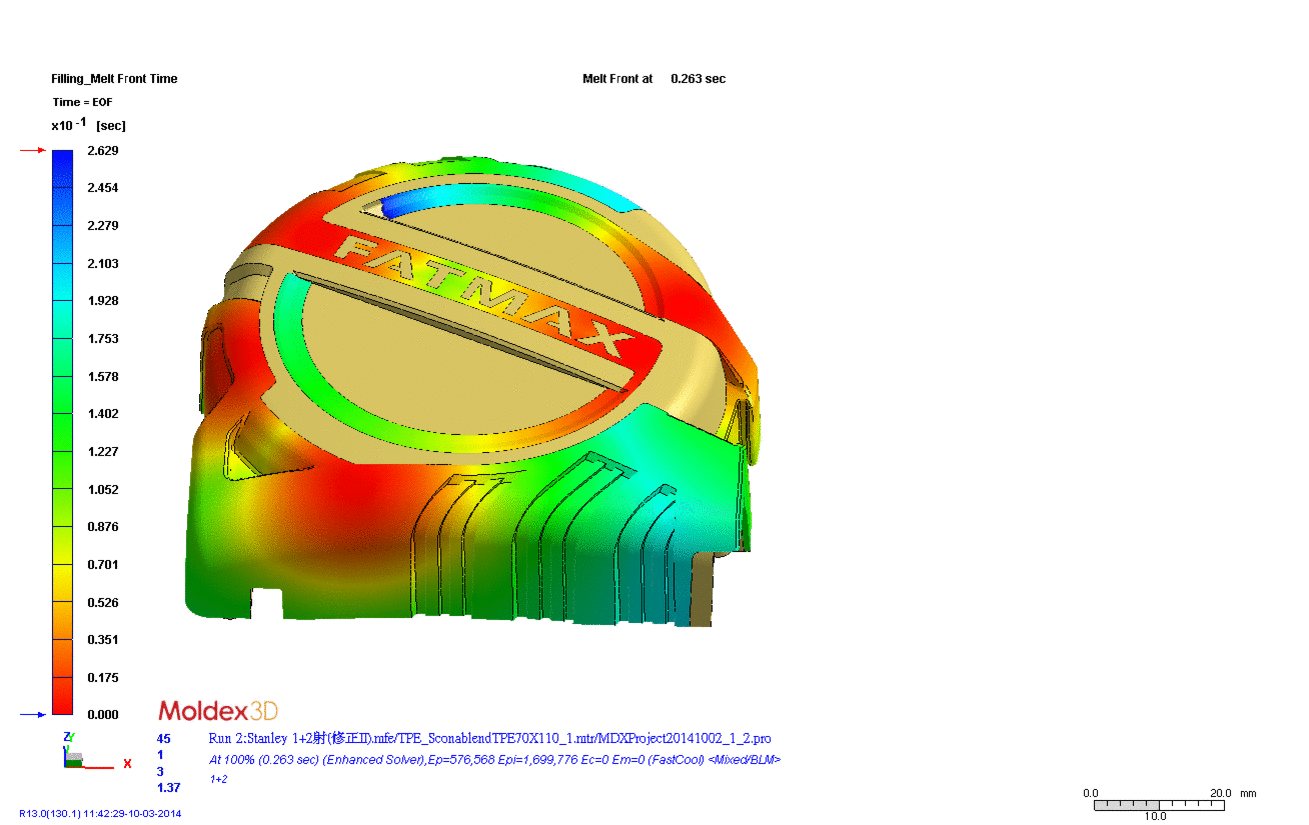1309x825 pixels.
Task: Click the blue minimum-value arrow marker
Action: pos(33,715)
